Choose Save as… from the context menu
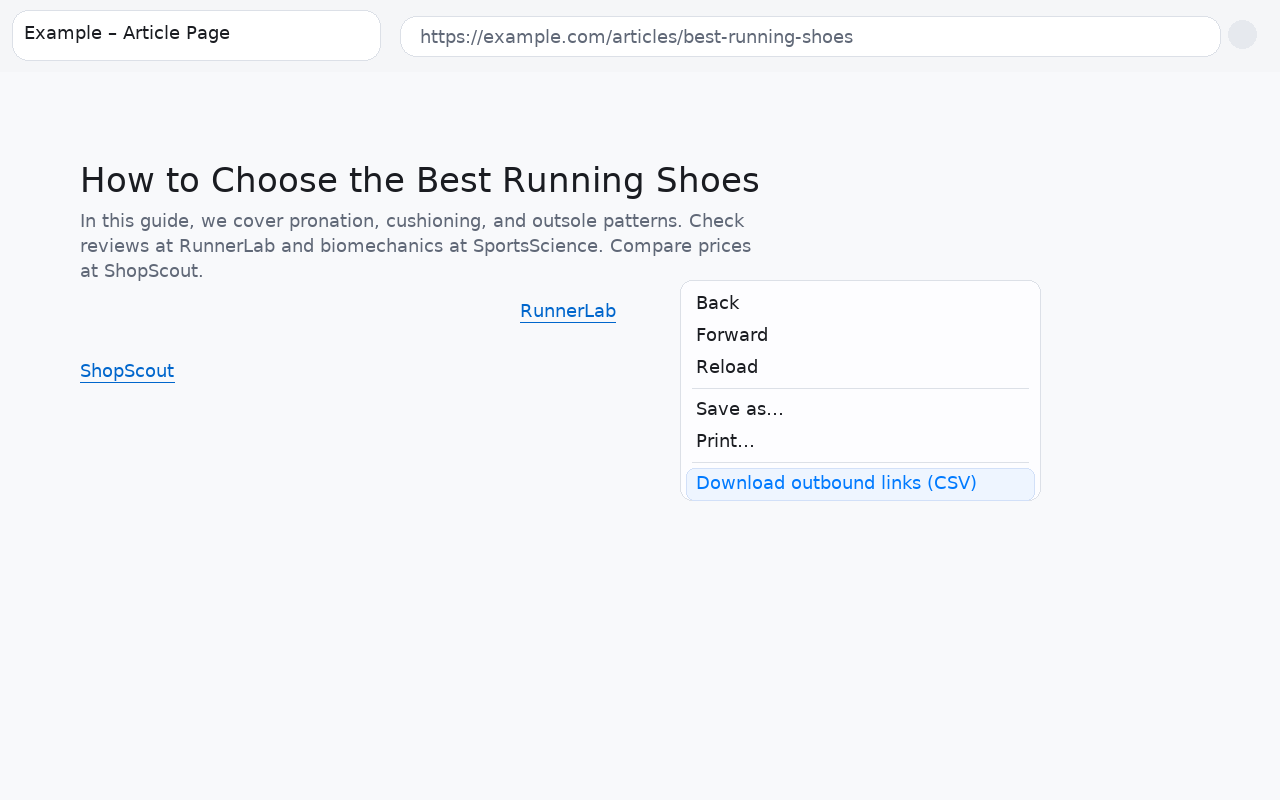The image size is (1280, 800). 739,408
